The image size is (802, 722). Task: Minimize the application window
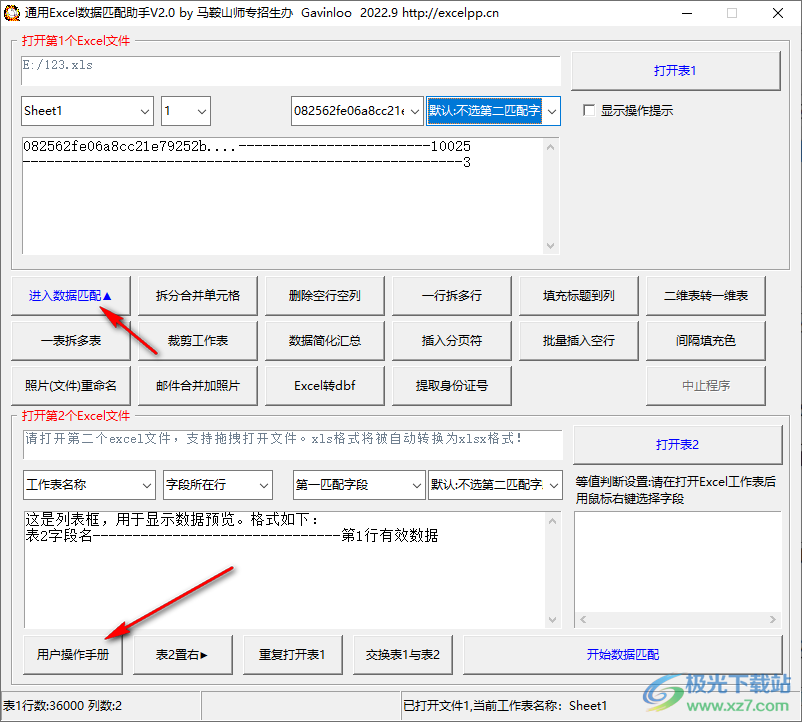(687, 13)
